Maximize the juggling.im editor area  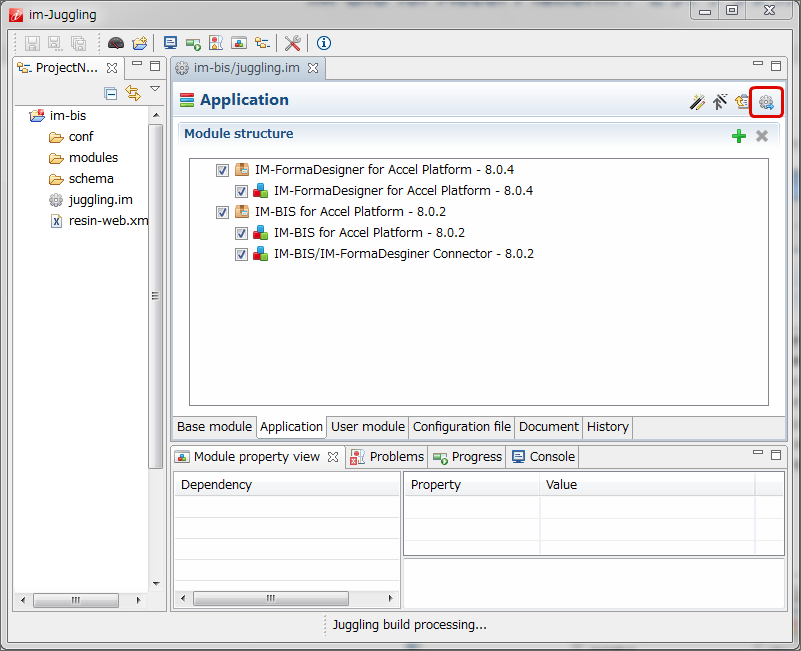point(776,66)
